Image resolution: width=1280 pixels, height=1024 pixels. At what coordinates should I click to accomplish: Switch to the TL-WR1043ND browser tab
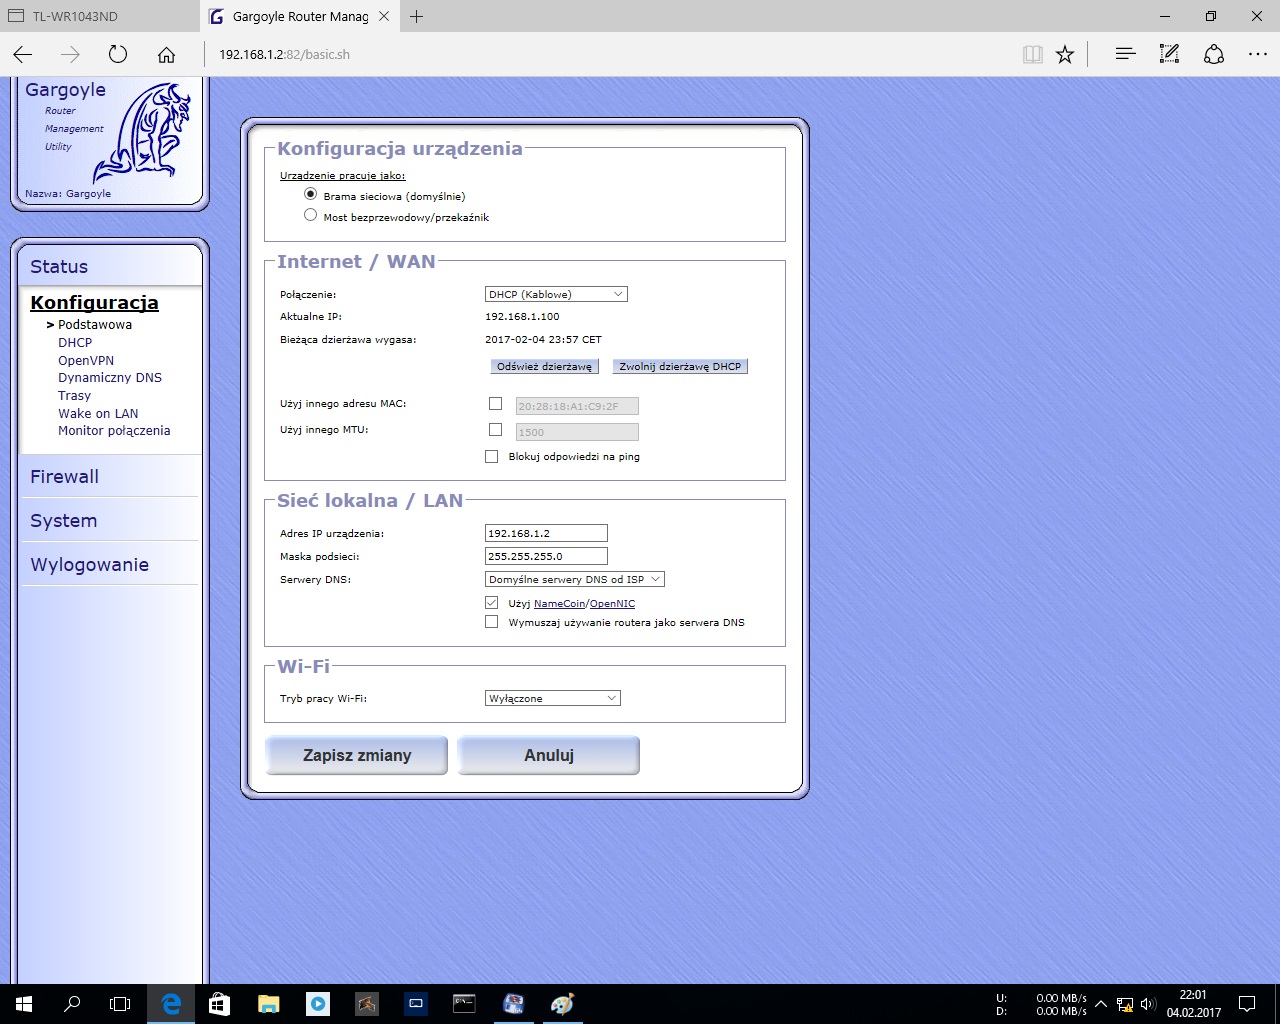(x=100, y=16)
